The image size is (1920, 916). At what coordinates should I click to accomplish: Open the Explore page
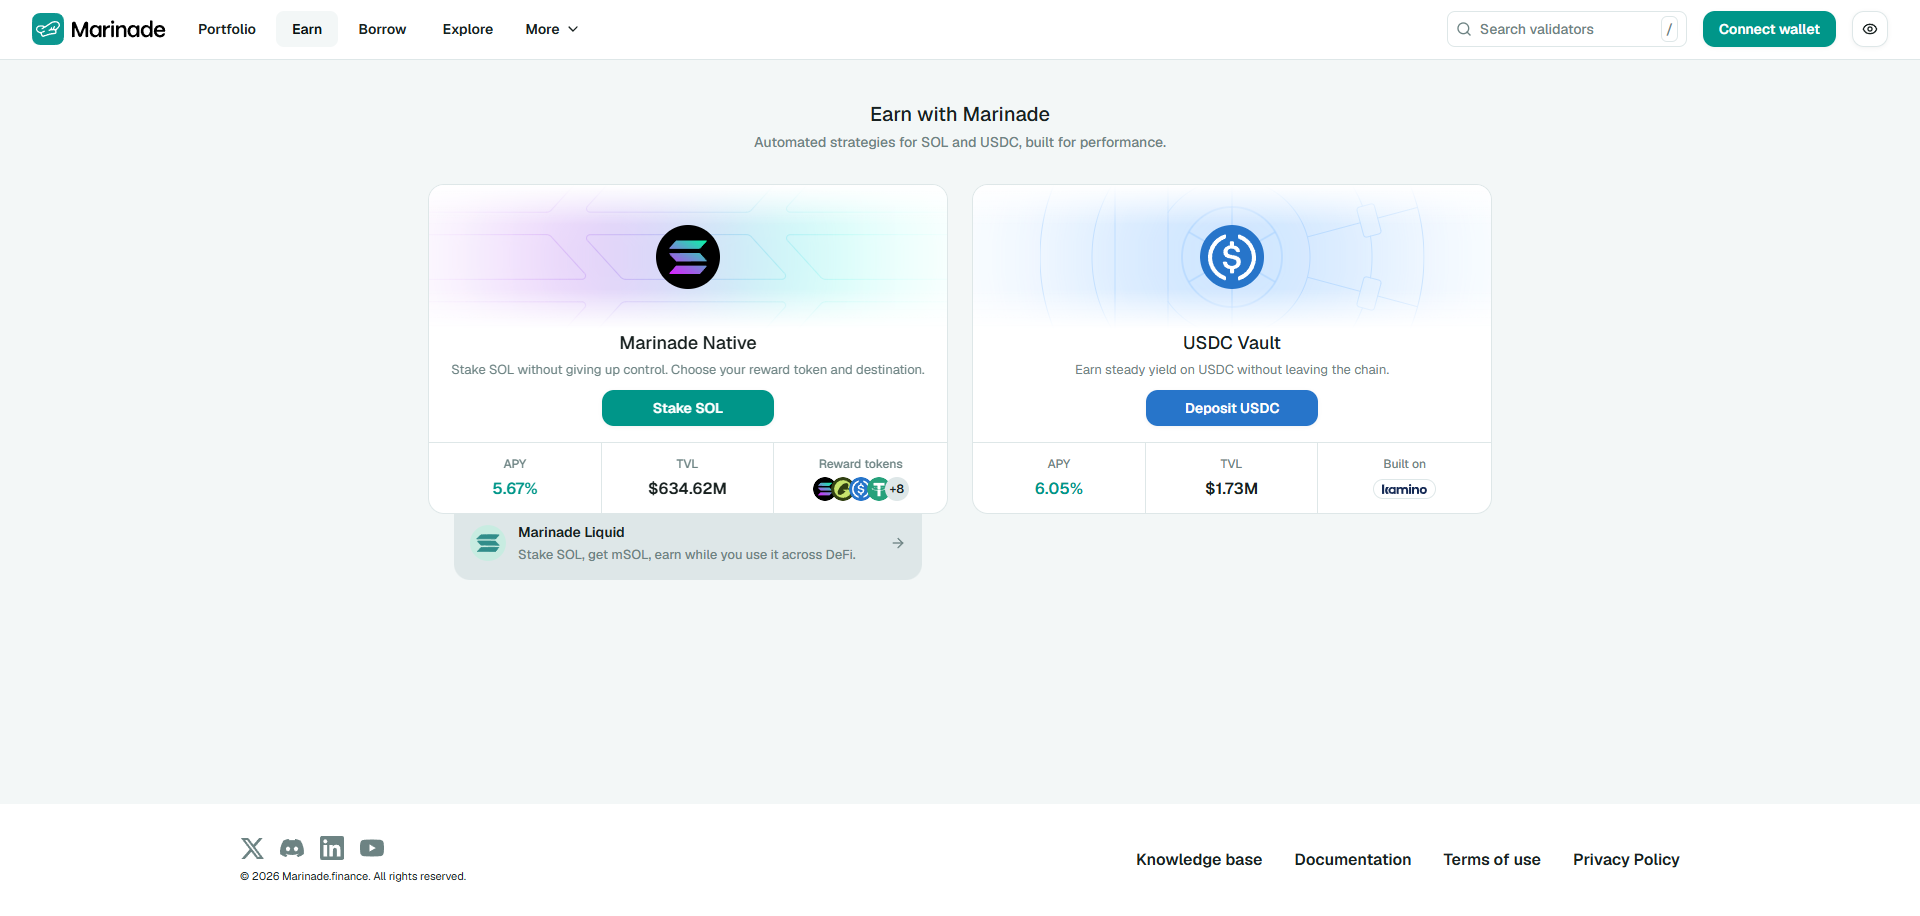point(468,29)
